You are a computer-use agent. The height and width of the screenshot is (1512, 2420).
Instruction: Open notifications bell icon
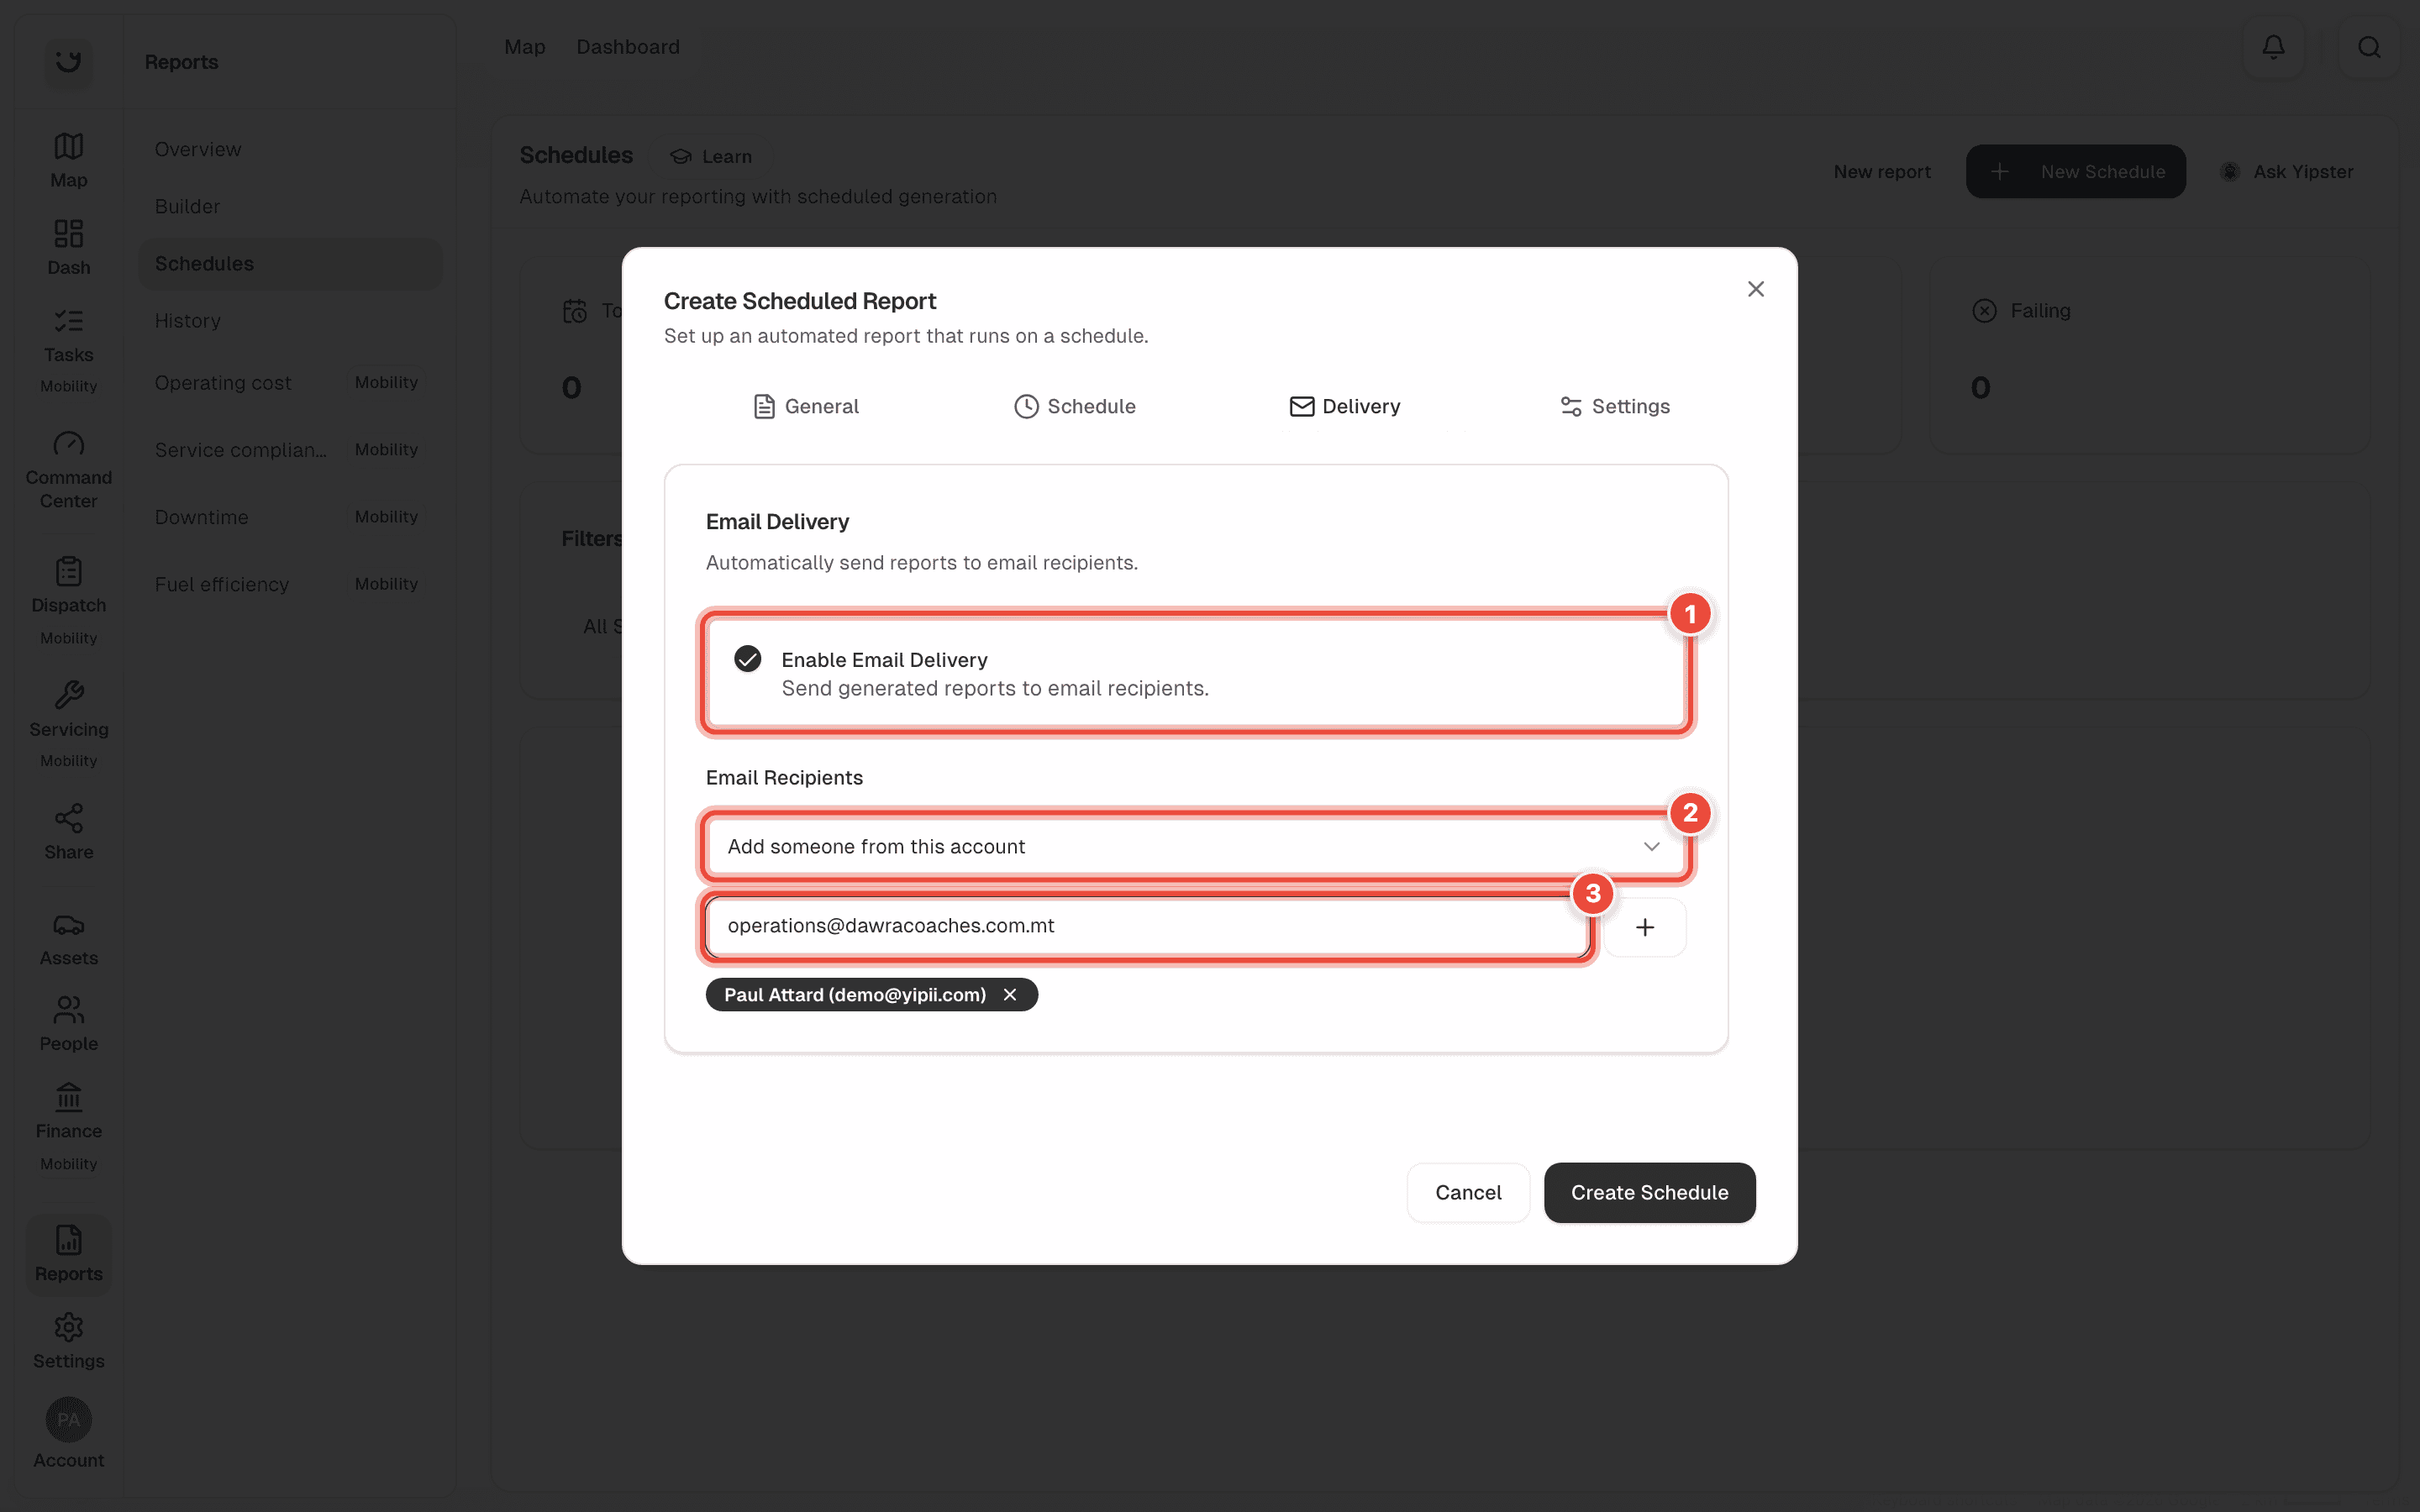pos(2273,47)
